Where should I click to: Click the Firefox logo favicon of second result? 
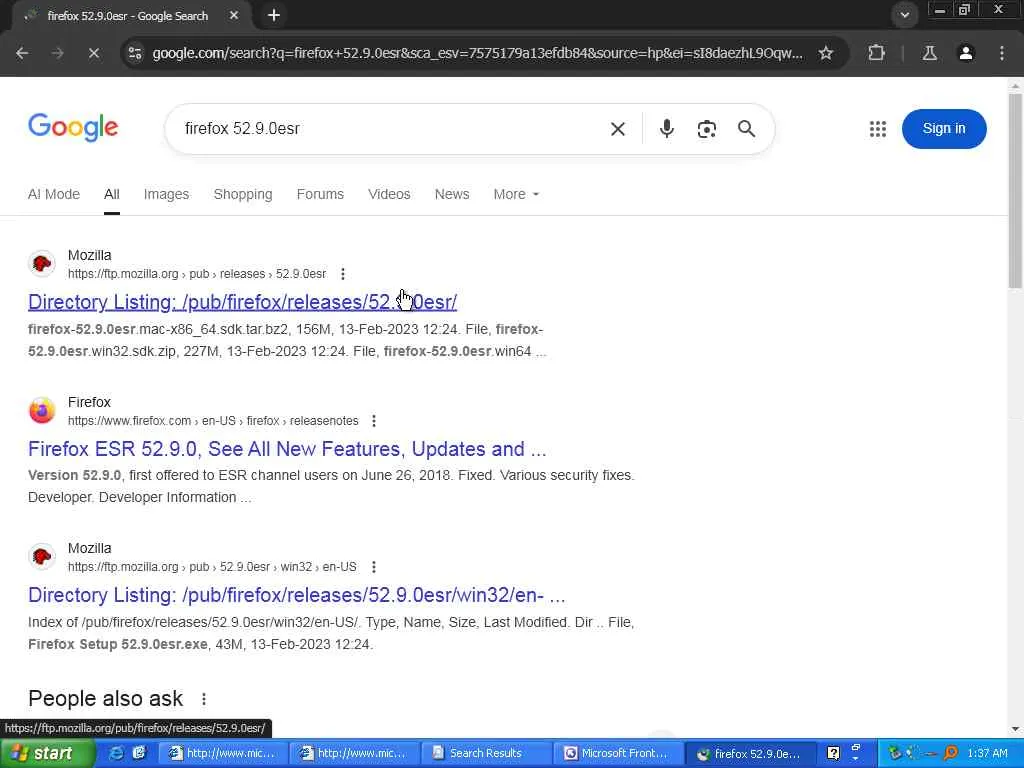coord(42,411)
